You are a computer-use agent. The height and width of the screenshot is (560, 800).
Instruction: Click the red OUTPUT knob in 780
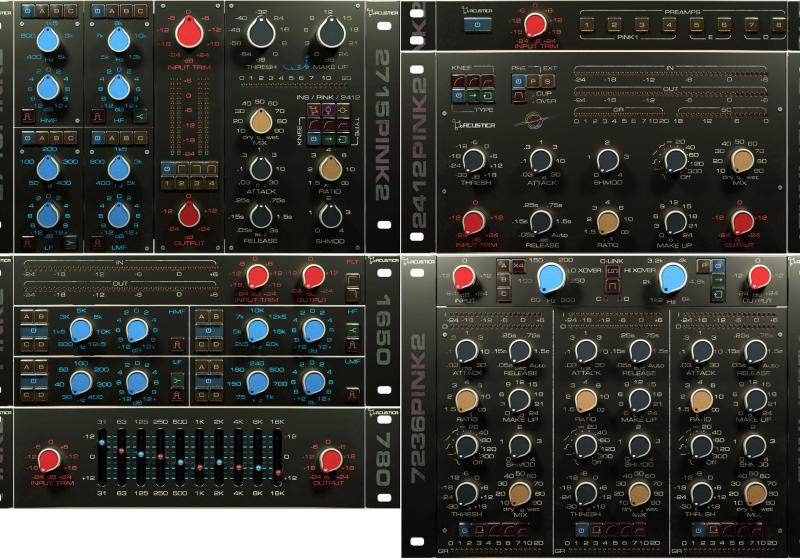pos(331,460)
